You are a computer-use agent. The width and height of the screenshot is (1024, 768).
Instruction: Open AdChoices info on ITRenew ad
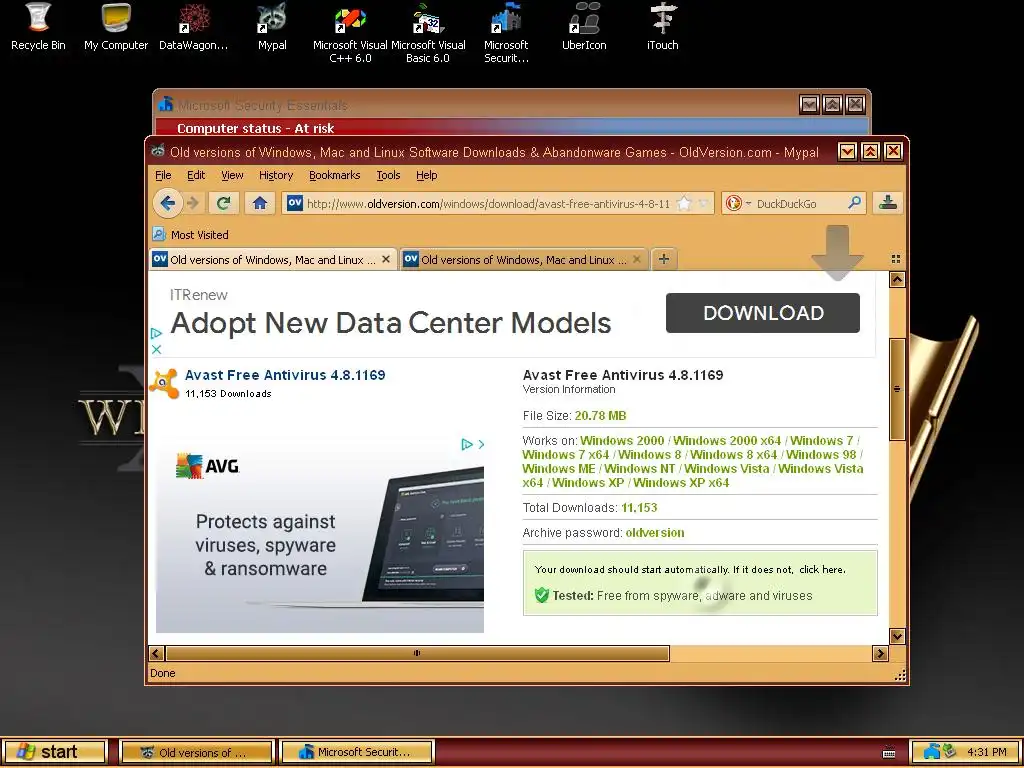pyautogui.click(x=156, y=334)
